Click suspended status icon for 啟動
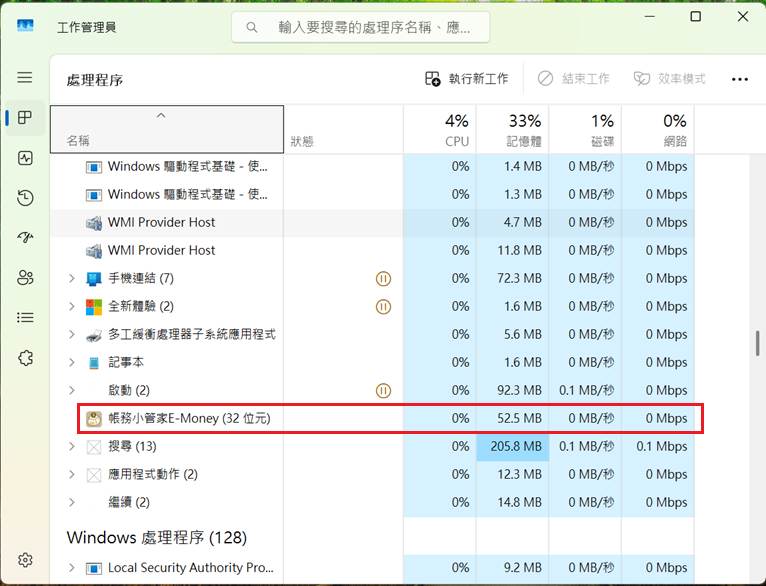 383,391
